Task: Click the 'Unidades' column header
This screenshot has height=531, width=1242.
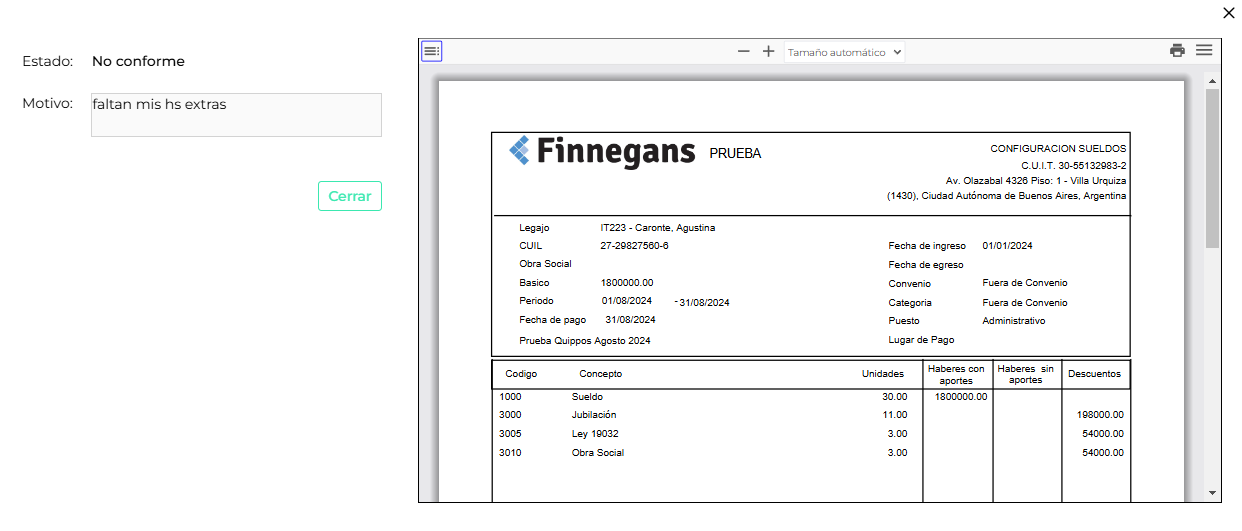Action: (x=883, y=374)
